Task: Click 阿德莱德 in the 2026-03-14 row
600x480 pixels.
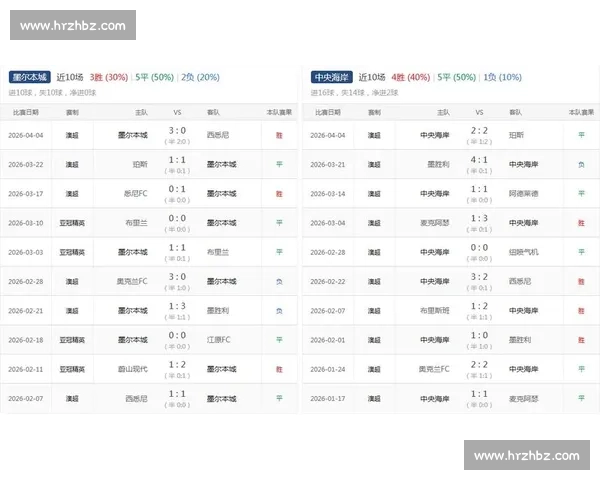Action: [x=523, y=194]
